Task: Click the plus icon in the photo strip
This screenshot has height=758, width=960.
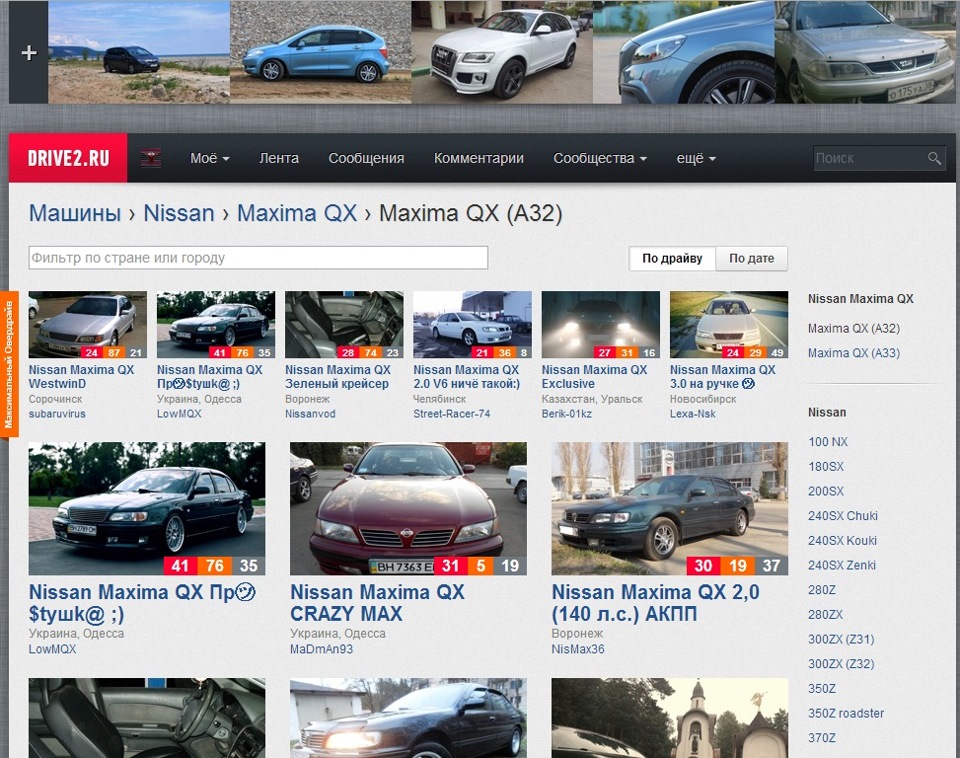Action: [x=29, y=53]
